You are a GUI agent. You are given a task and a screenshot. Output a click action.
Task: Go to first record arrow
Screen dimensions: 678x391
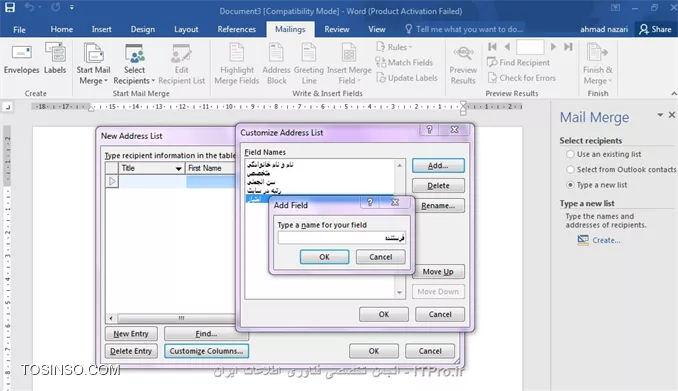[x=492, y=47]
